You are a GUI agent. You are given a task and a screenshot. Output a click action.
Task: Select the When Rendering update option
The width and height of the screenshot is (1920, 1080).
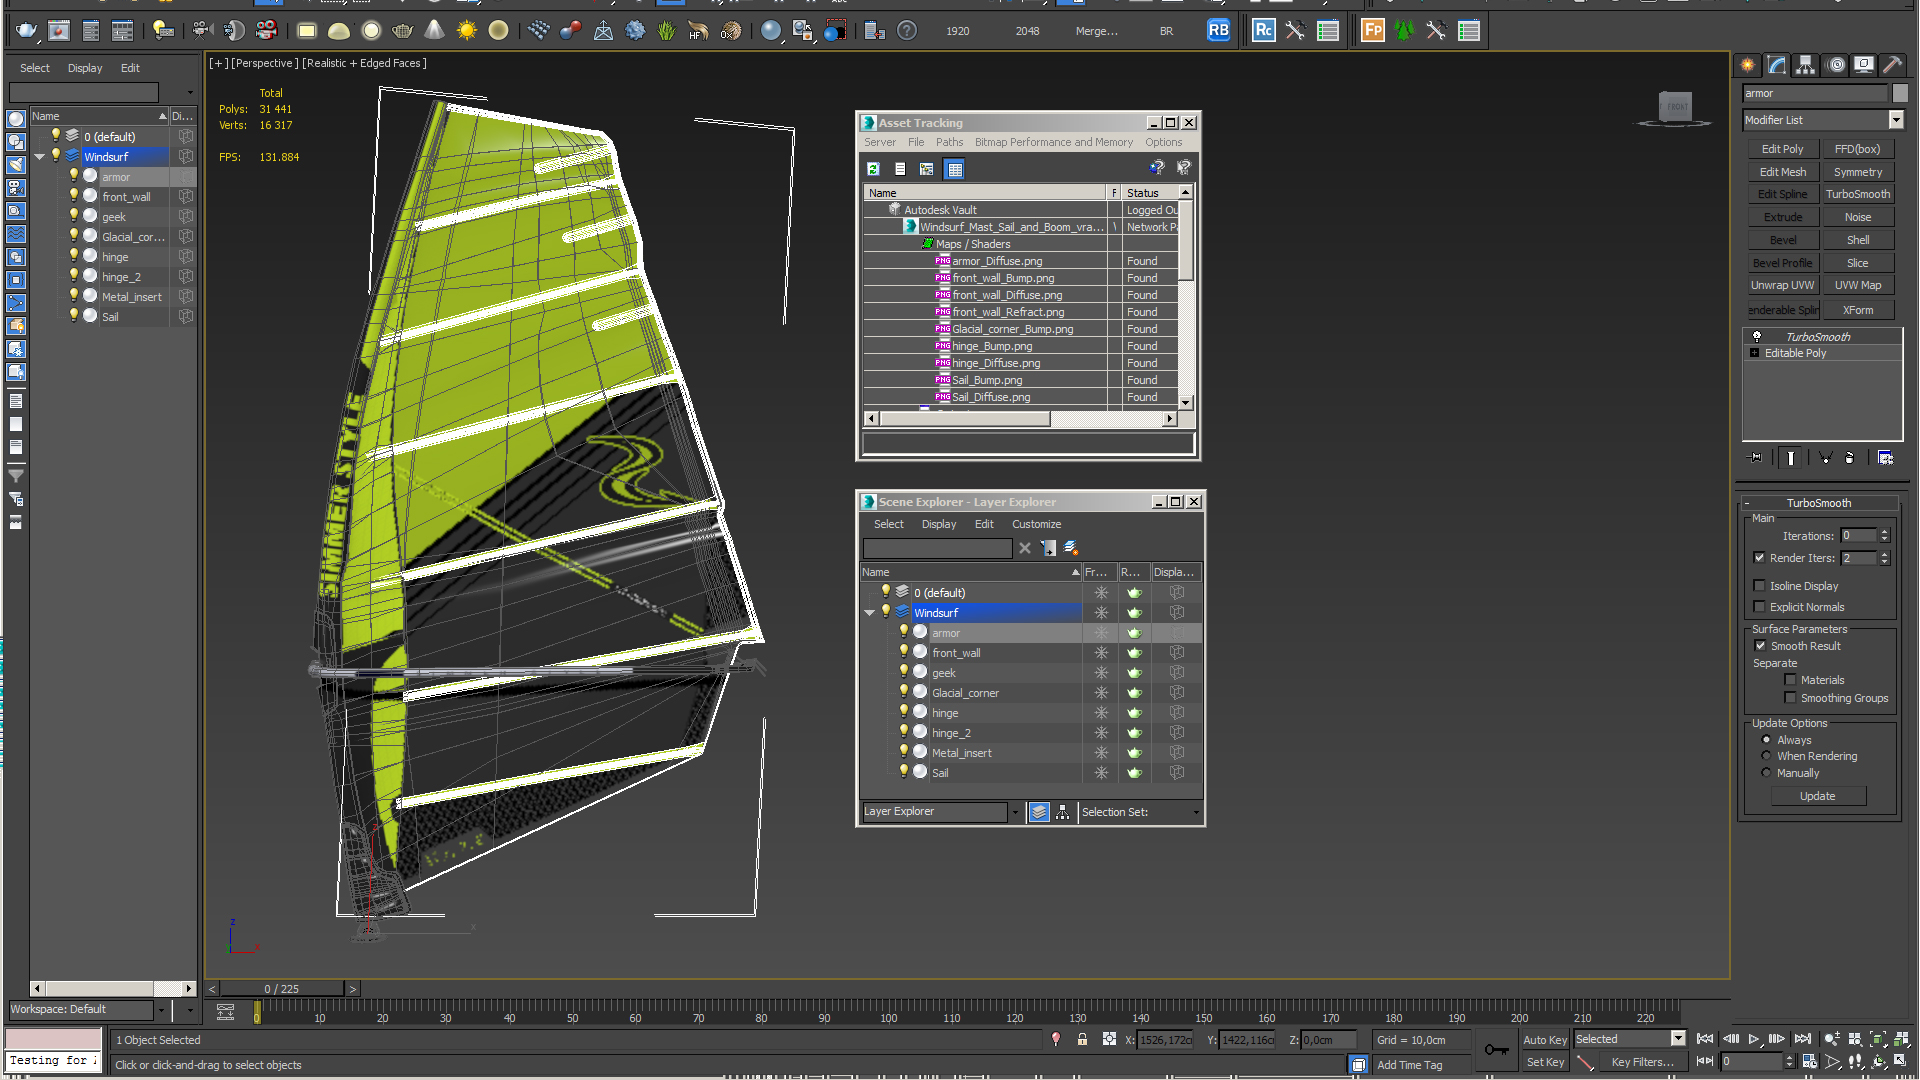(x=1766, y=756)
